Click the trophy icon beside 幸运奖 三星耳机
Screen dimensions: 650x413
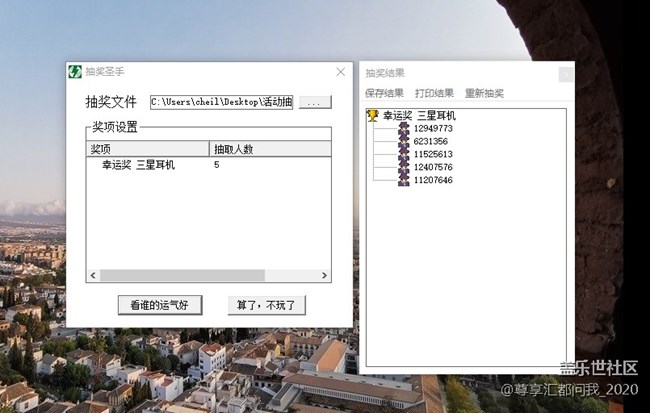click(x=373, y=115)
